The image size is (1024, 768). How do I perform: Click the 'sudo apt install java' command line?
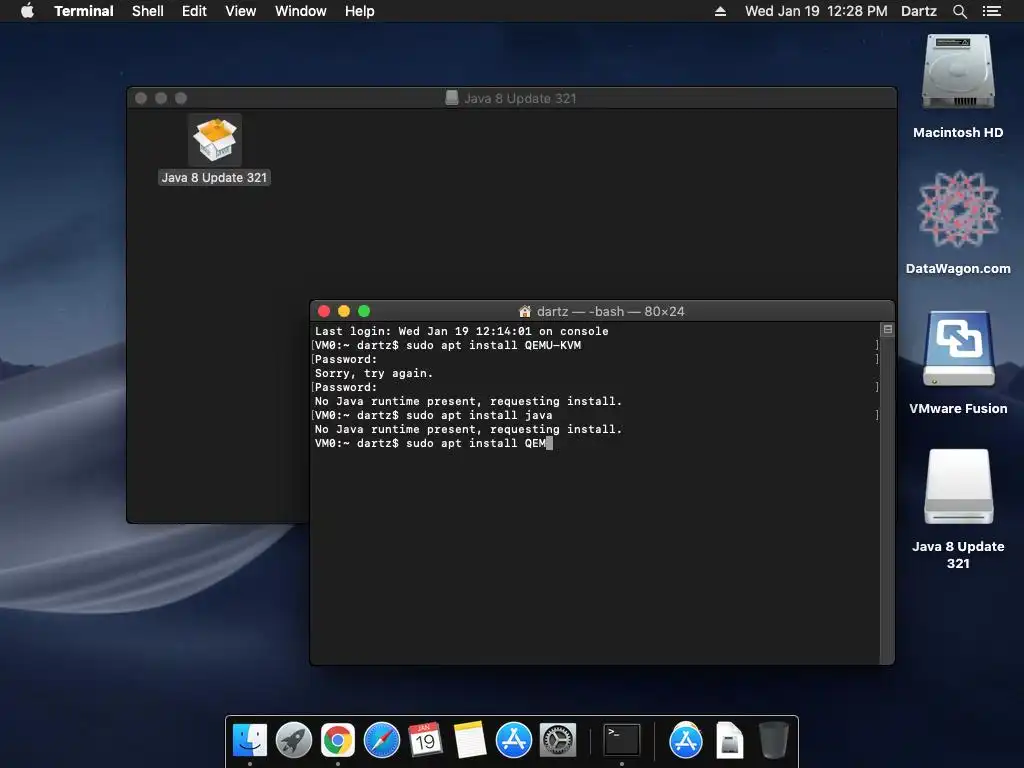pyautogui.click(x=433, y=415)
